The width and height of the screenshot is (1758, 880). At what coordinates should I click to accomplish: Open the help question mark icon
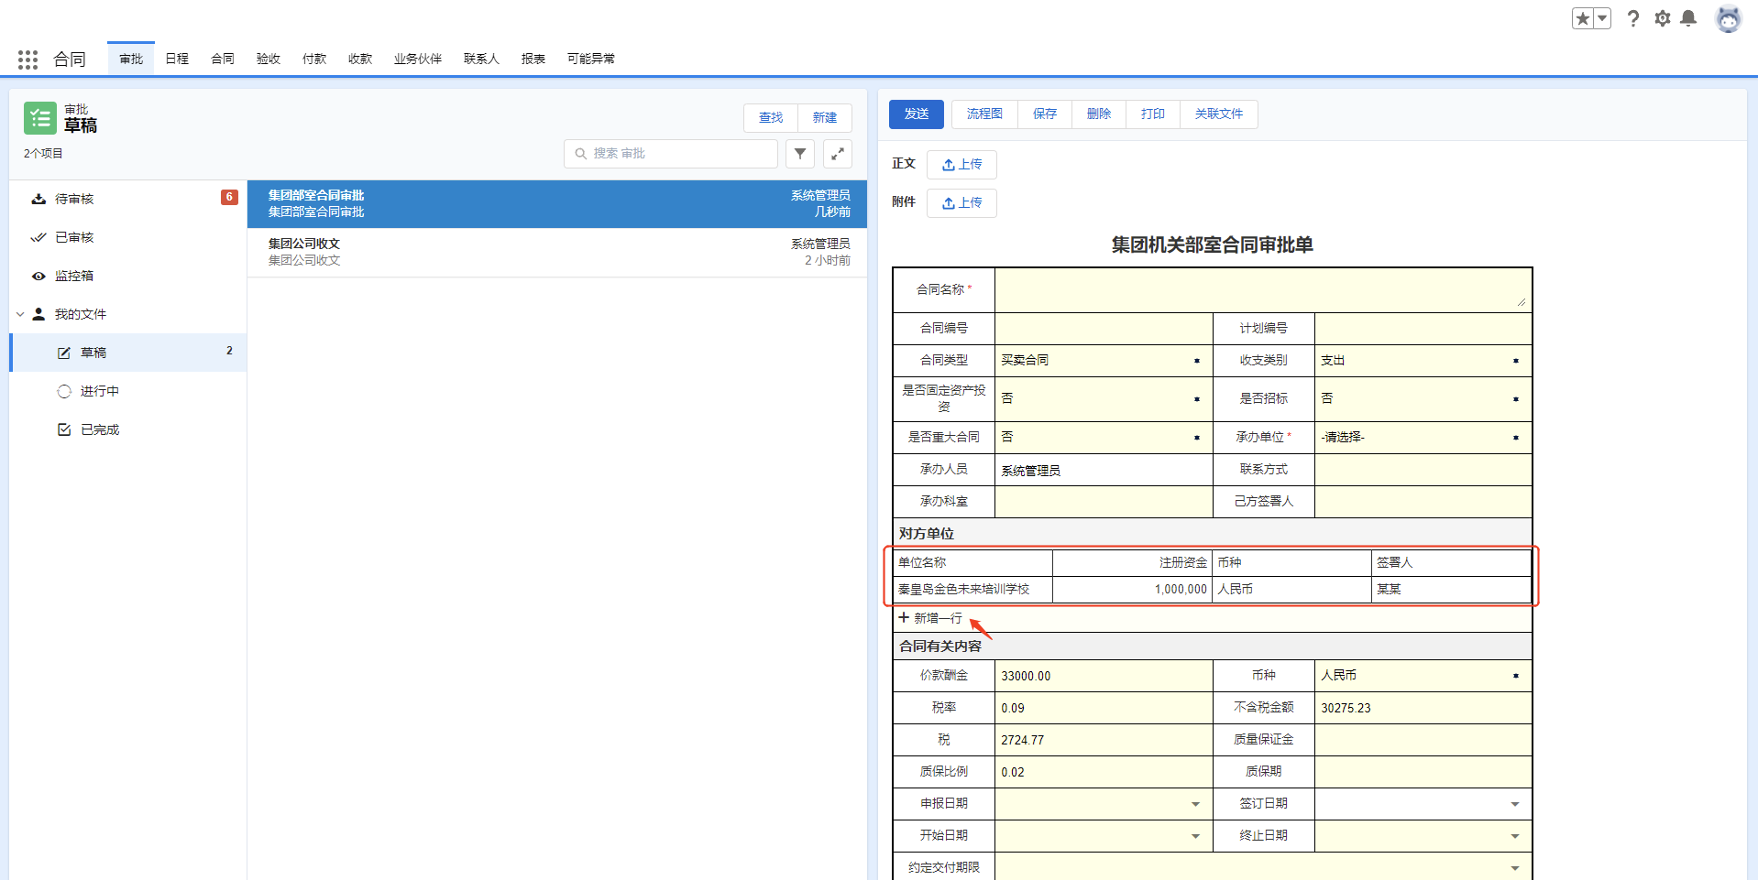pyautogui.click(x=1633, y=18)
